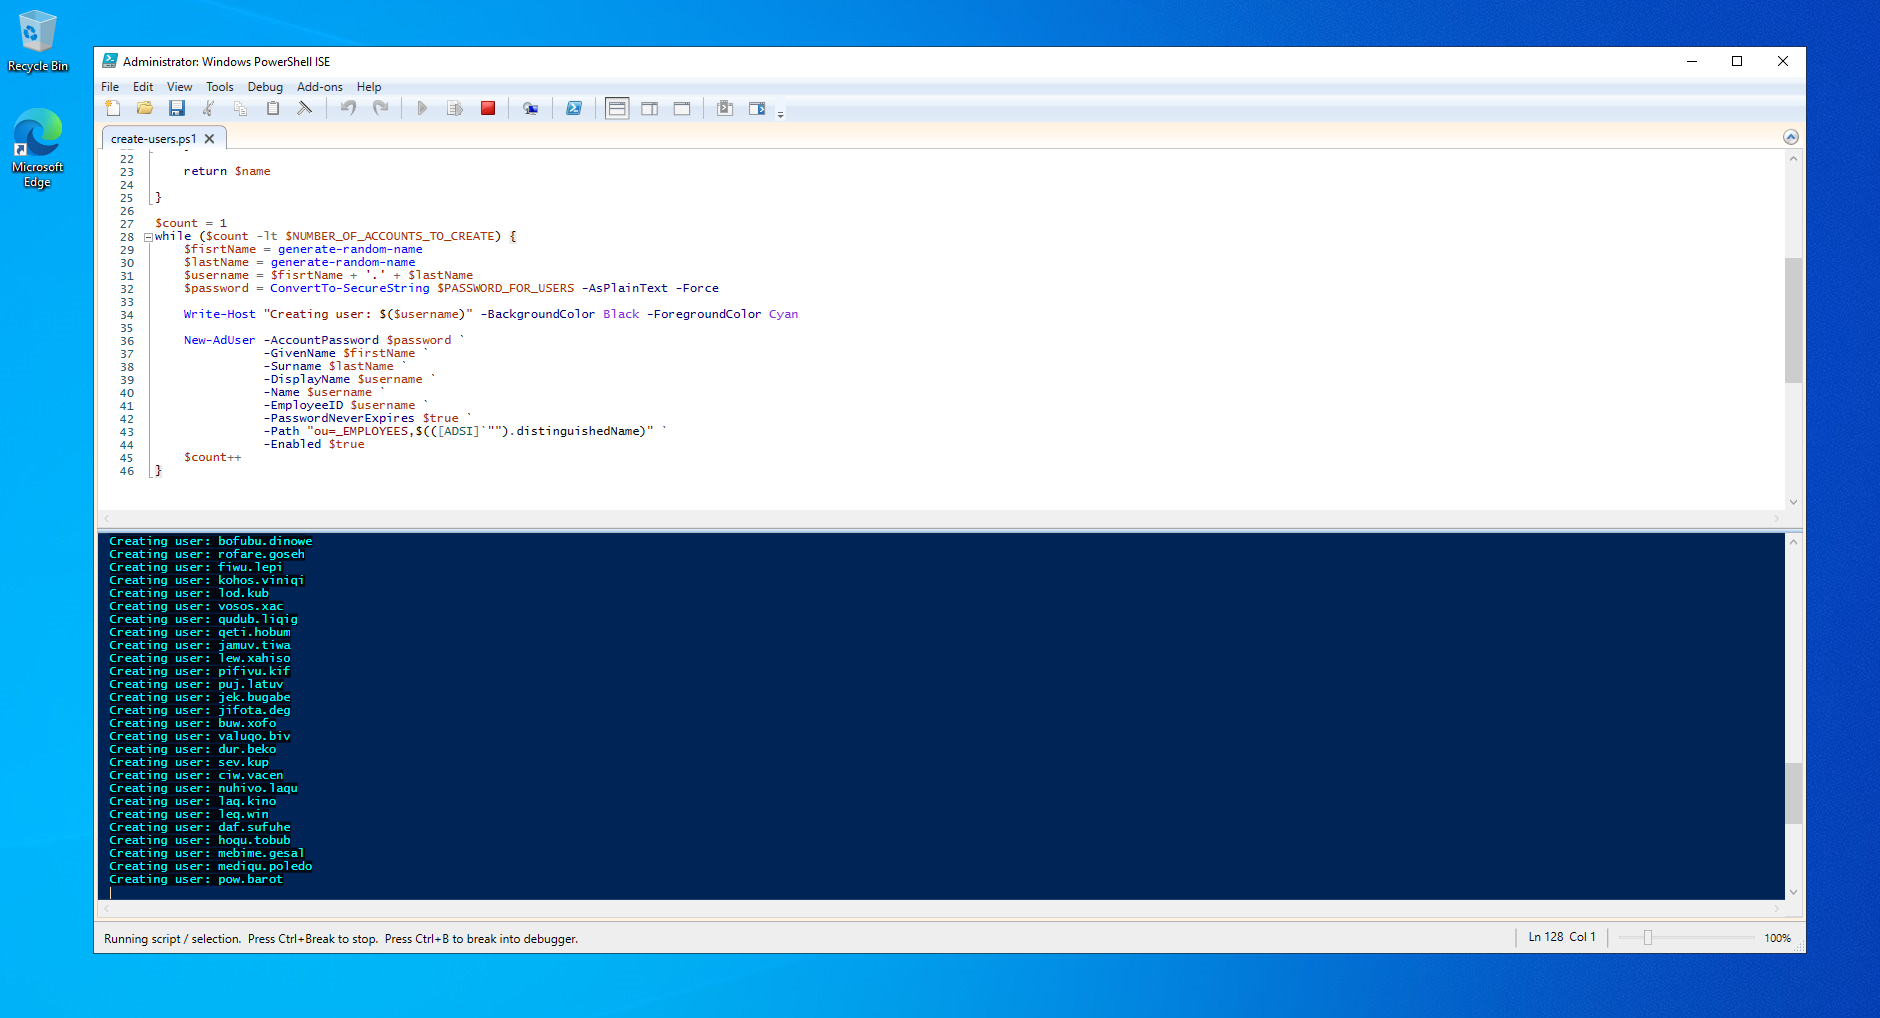
Task: Click console line 'Creating user: bofubu.dinowe'
Action: 210,541
